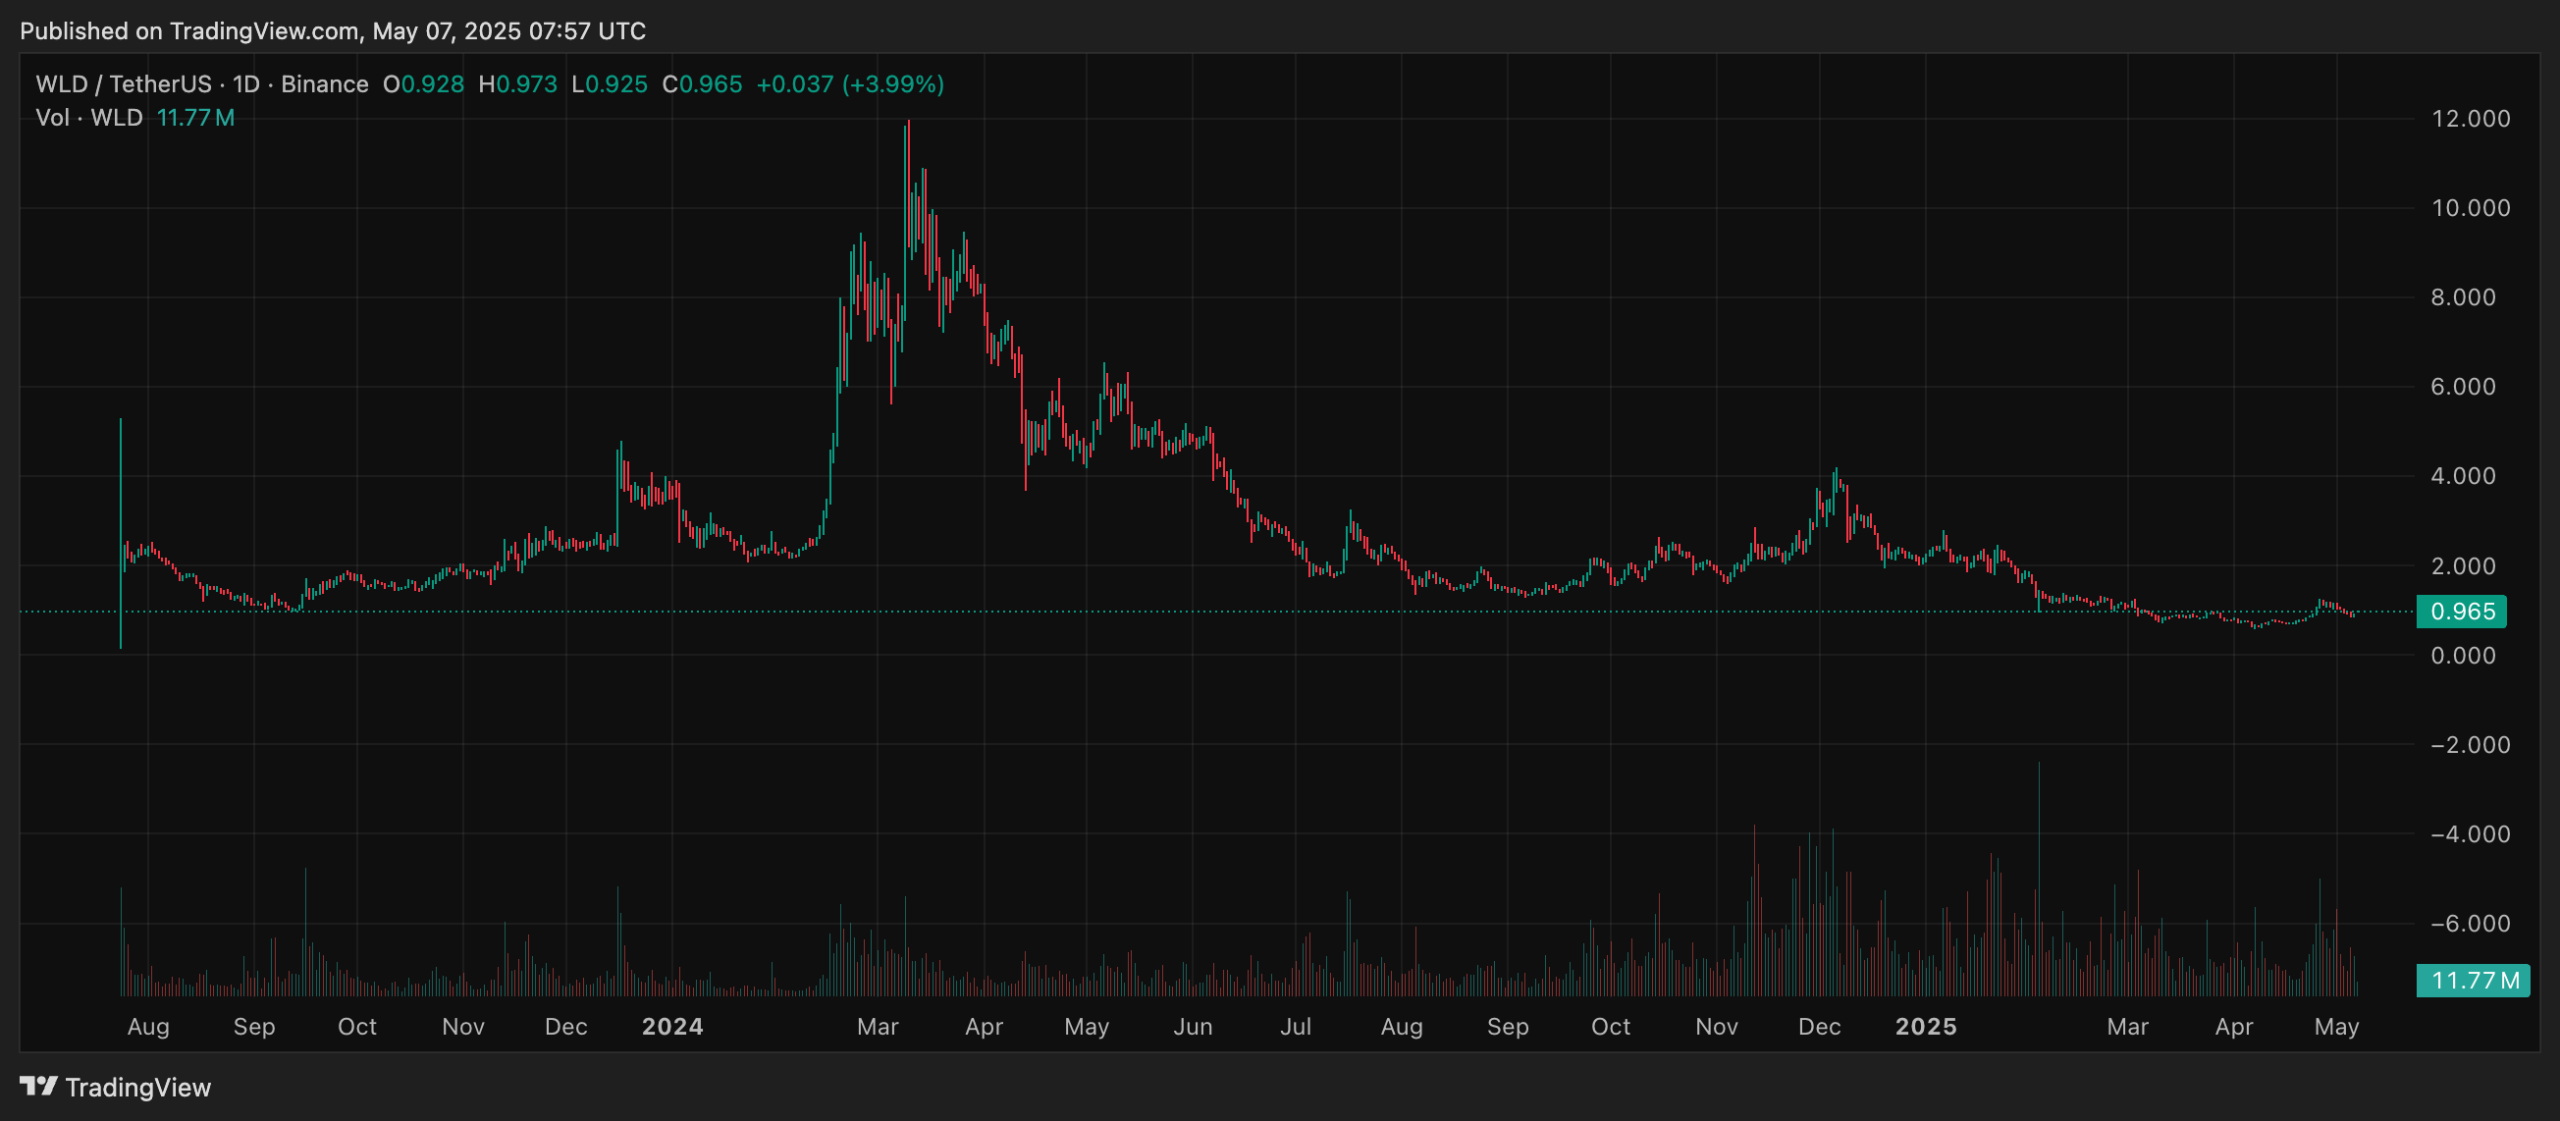Viewport: 2560px width, 1121px height.
Task: Click the low value L0.925
Action: click(608, 84)
